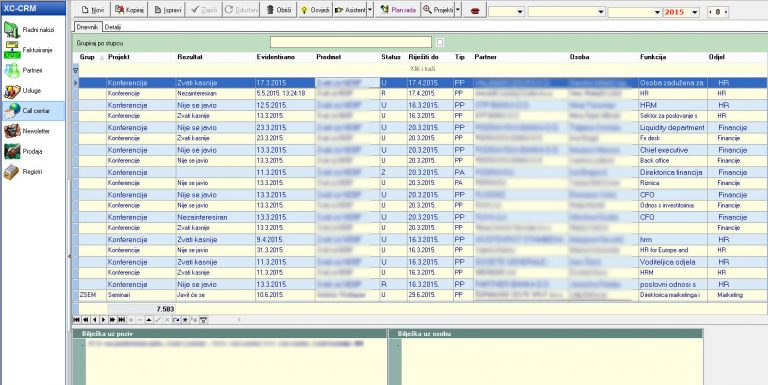This screenshot has width=768, height=385.
Task: Select the Dnevnik tab
Action: (88, 27)
